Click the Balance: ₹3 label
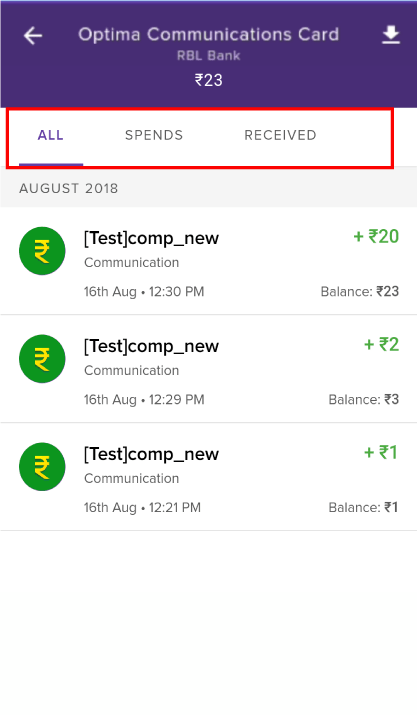The height and width of the screenshot is (715, 417). (364, 399)
